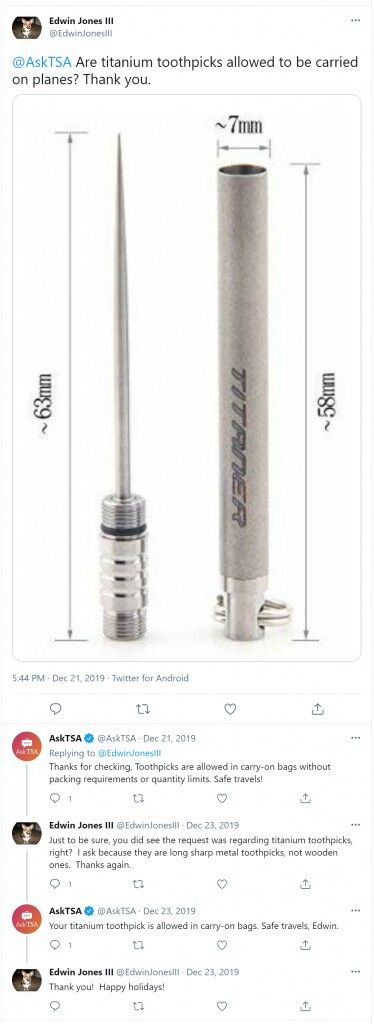Open AskTSA avatar on first reply
The height and width of the screenshot is (1024, 374).
point(27,747)
